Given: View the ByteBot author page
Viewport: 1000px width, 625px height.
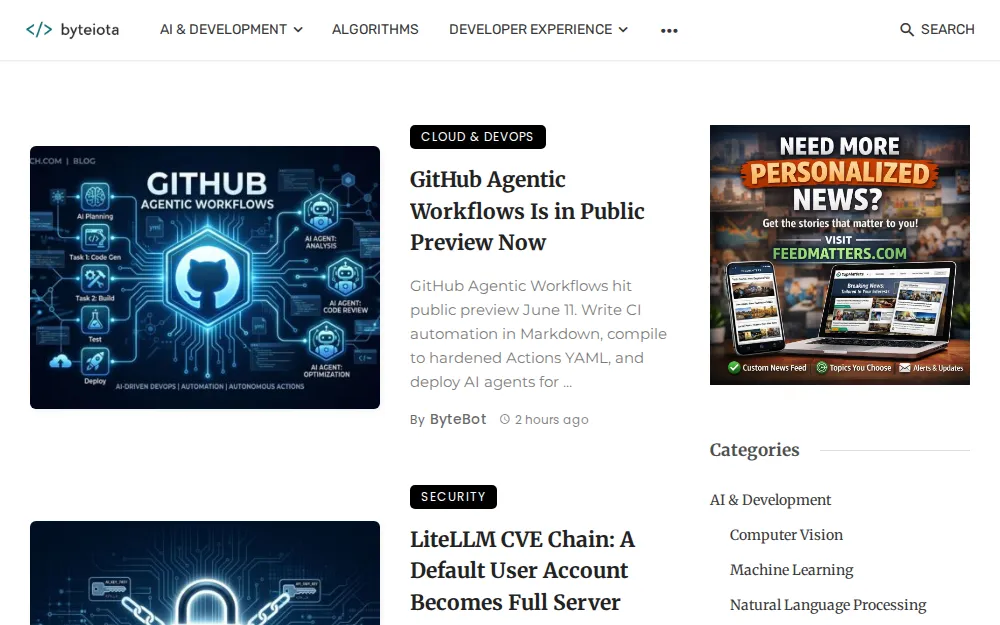Looking at the screenshot, I should tap(458, 419).
